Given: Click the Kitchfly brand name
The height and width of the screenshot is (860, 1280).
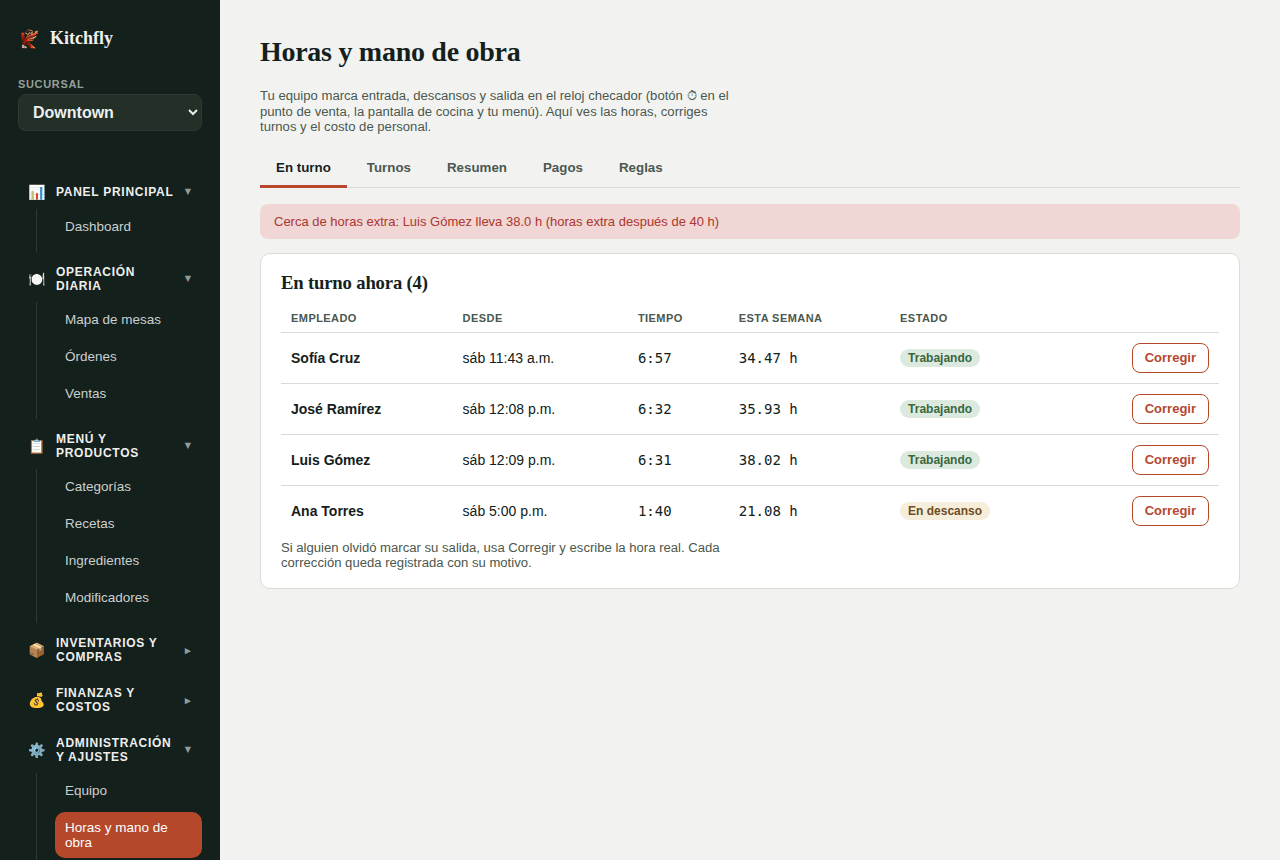Looking at the screenshot, I should click(81, 39).
